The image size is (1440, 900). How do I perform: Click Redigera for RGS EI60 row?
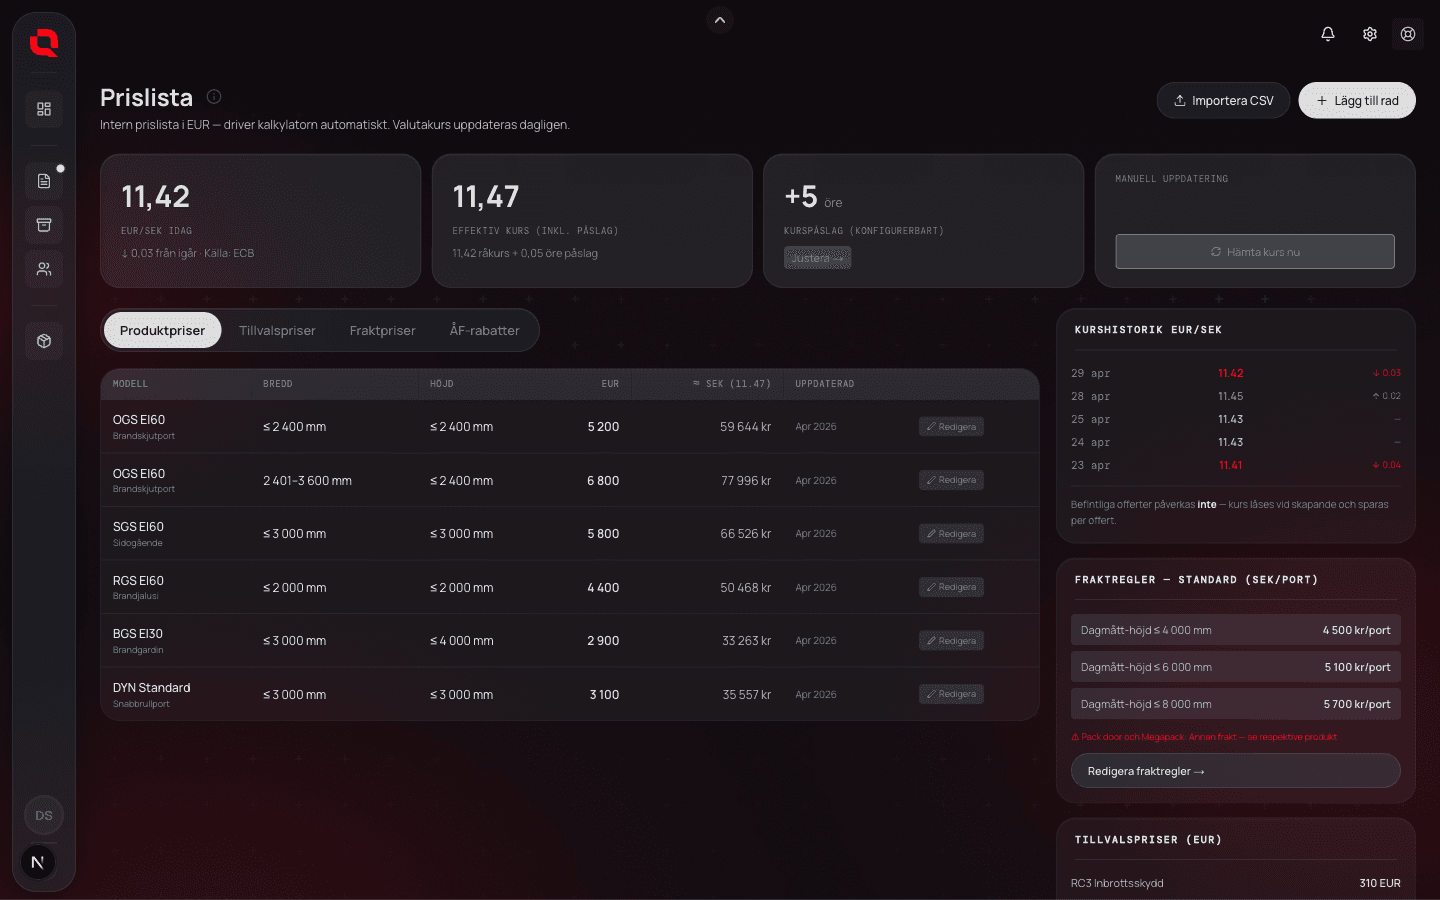coord(951,587)
